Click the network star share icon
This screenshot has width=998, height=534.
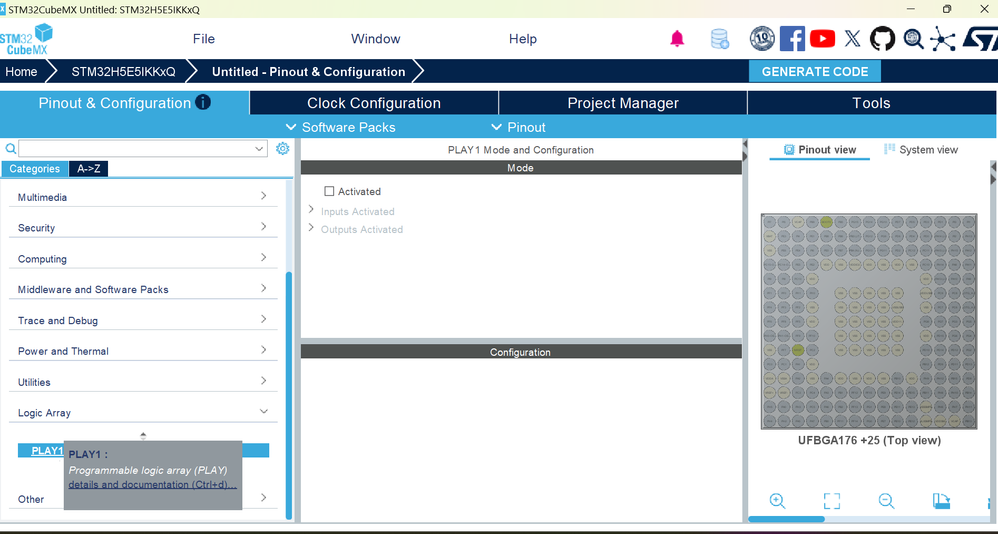943,39
